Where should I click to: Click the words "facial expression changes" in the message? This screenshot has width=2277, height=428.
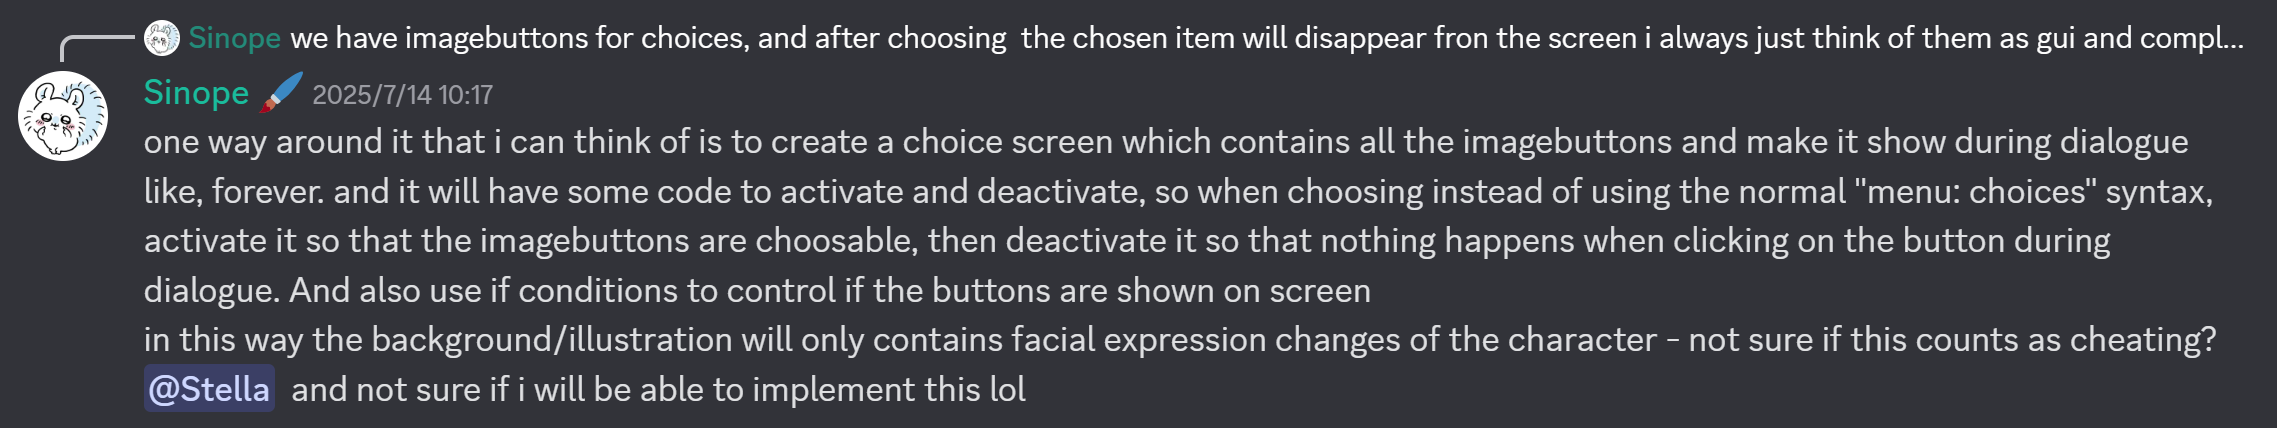coord(1139,340)
